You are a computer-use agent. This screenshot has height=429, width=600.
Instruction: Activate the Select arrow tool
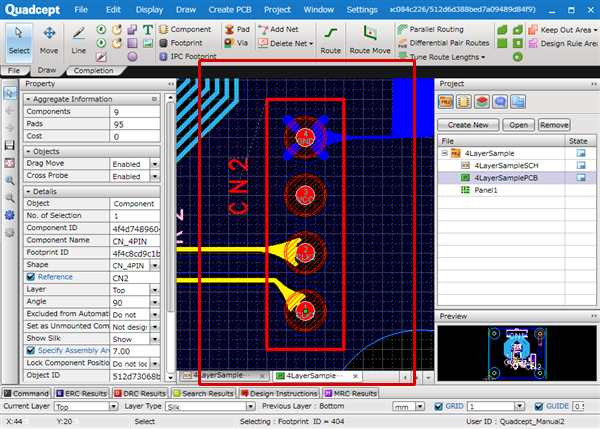click(19, 41)
